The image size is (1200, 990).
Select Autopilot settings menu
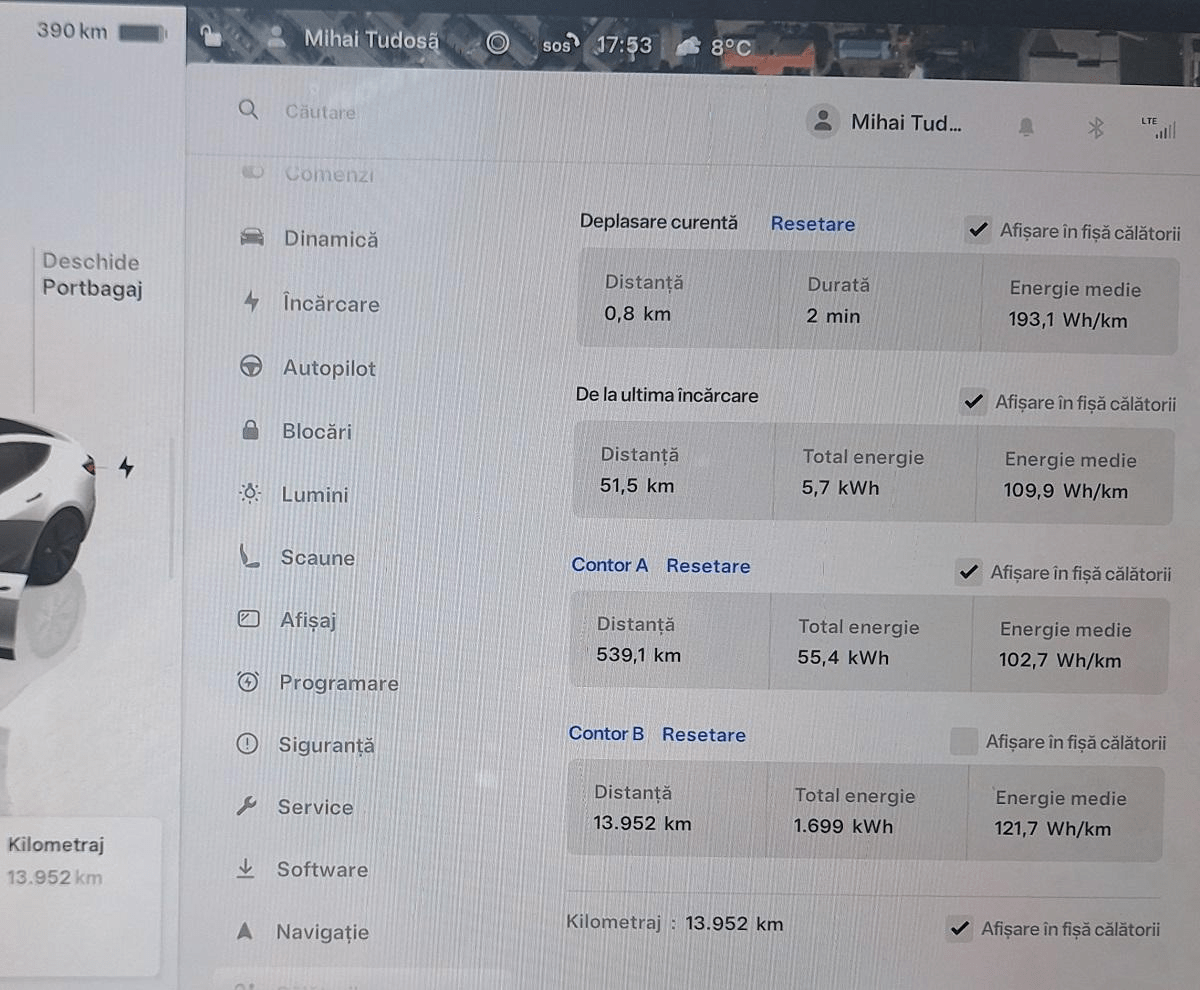pos(329,368)
